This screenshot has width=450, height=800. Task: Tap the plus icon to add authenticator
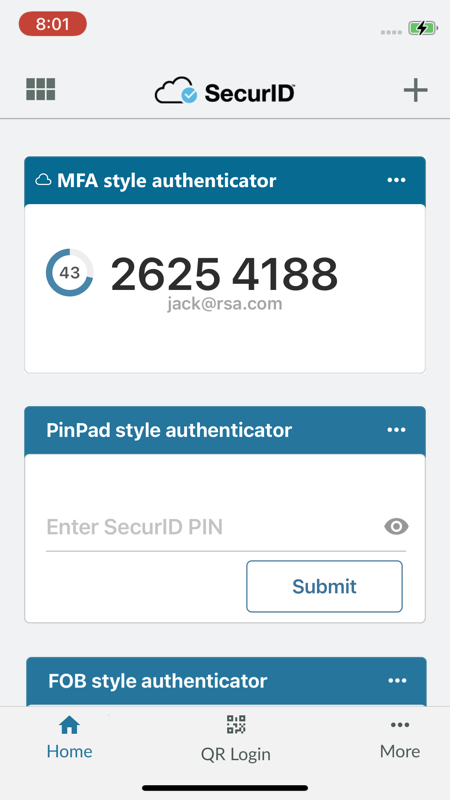click(415, 91)
